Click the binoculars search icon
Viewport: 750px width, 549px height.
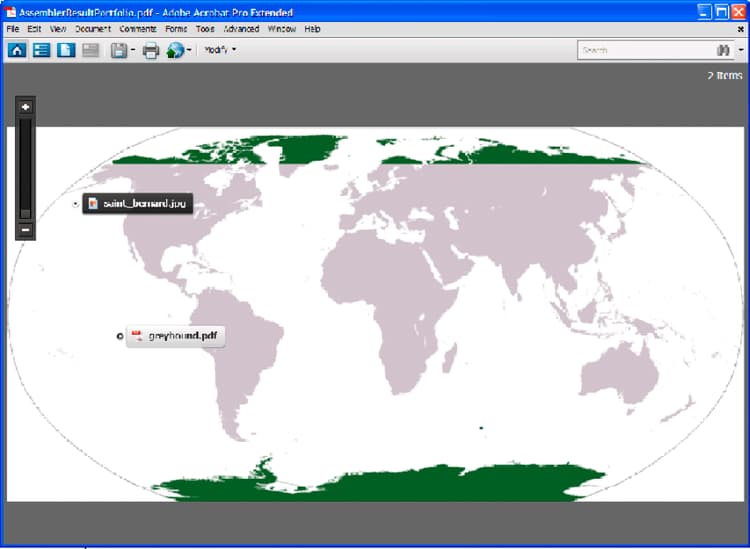click(723, 50)
